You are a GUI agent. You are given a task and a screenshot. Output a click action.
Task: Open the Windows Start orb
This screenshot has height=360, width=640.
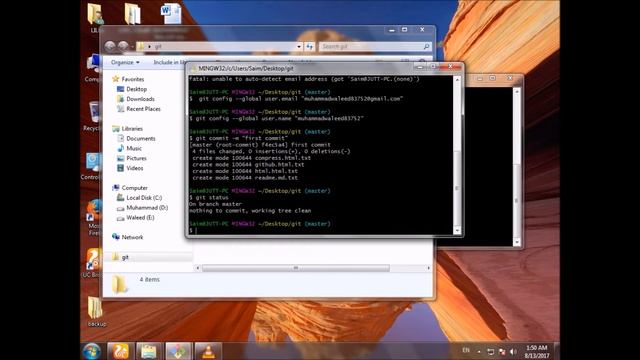click(92, 351)
